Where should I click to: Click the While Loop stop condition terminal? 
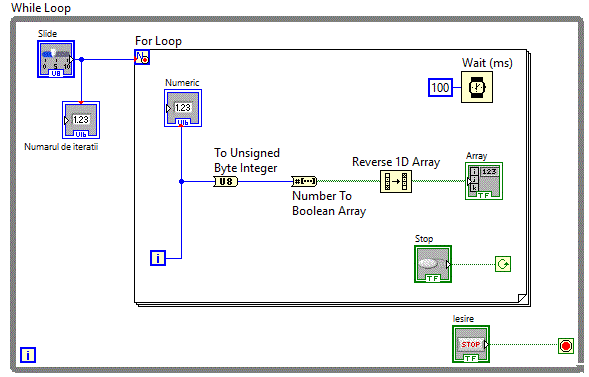point(566,345)
